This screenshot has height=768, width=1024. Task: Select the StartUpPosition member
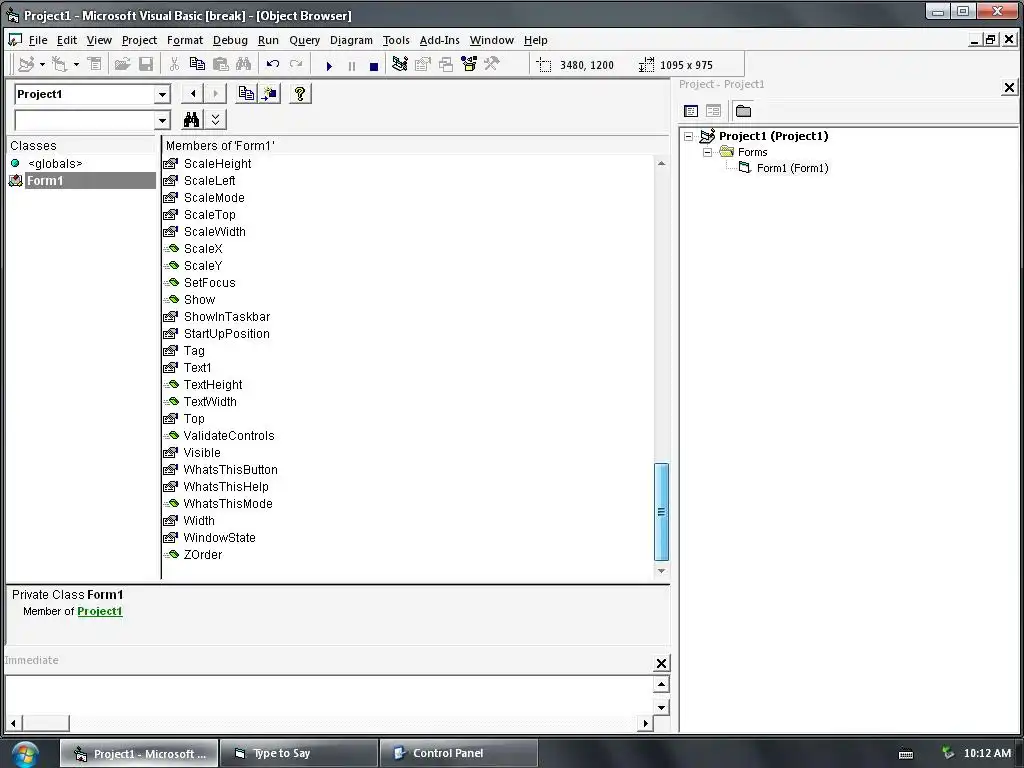[227, 333]
